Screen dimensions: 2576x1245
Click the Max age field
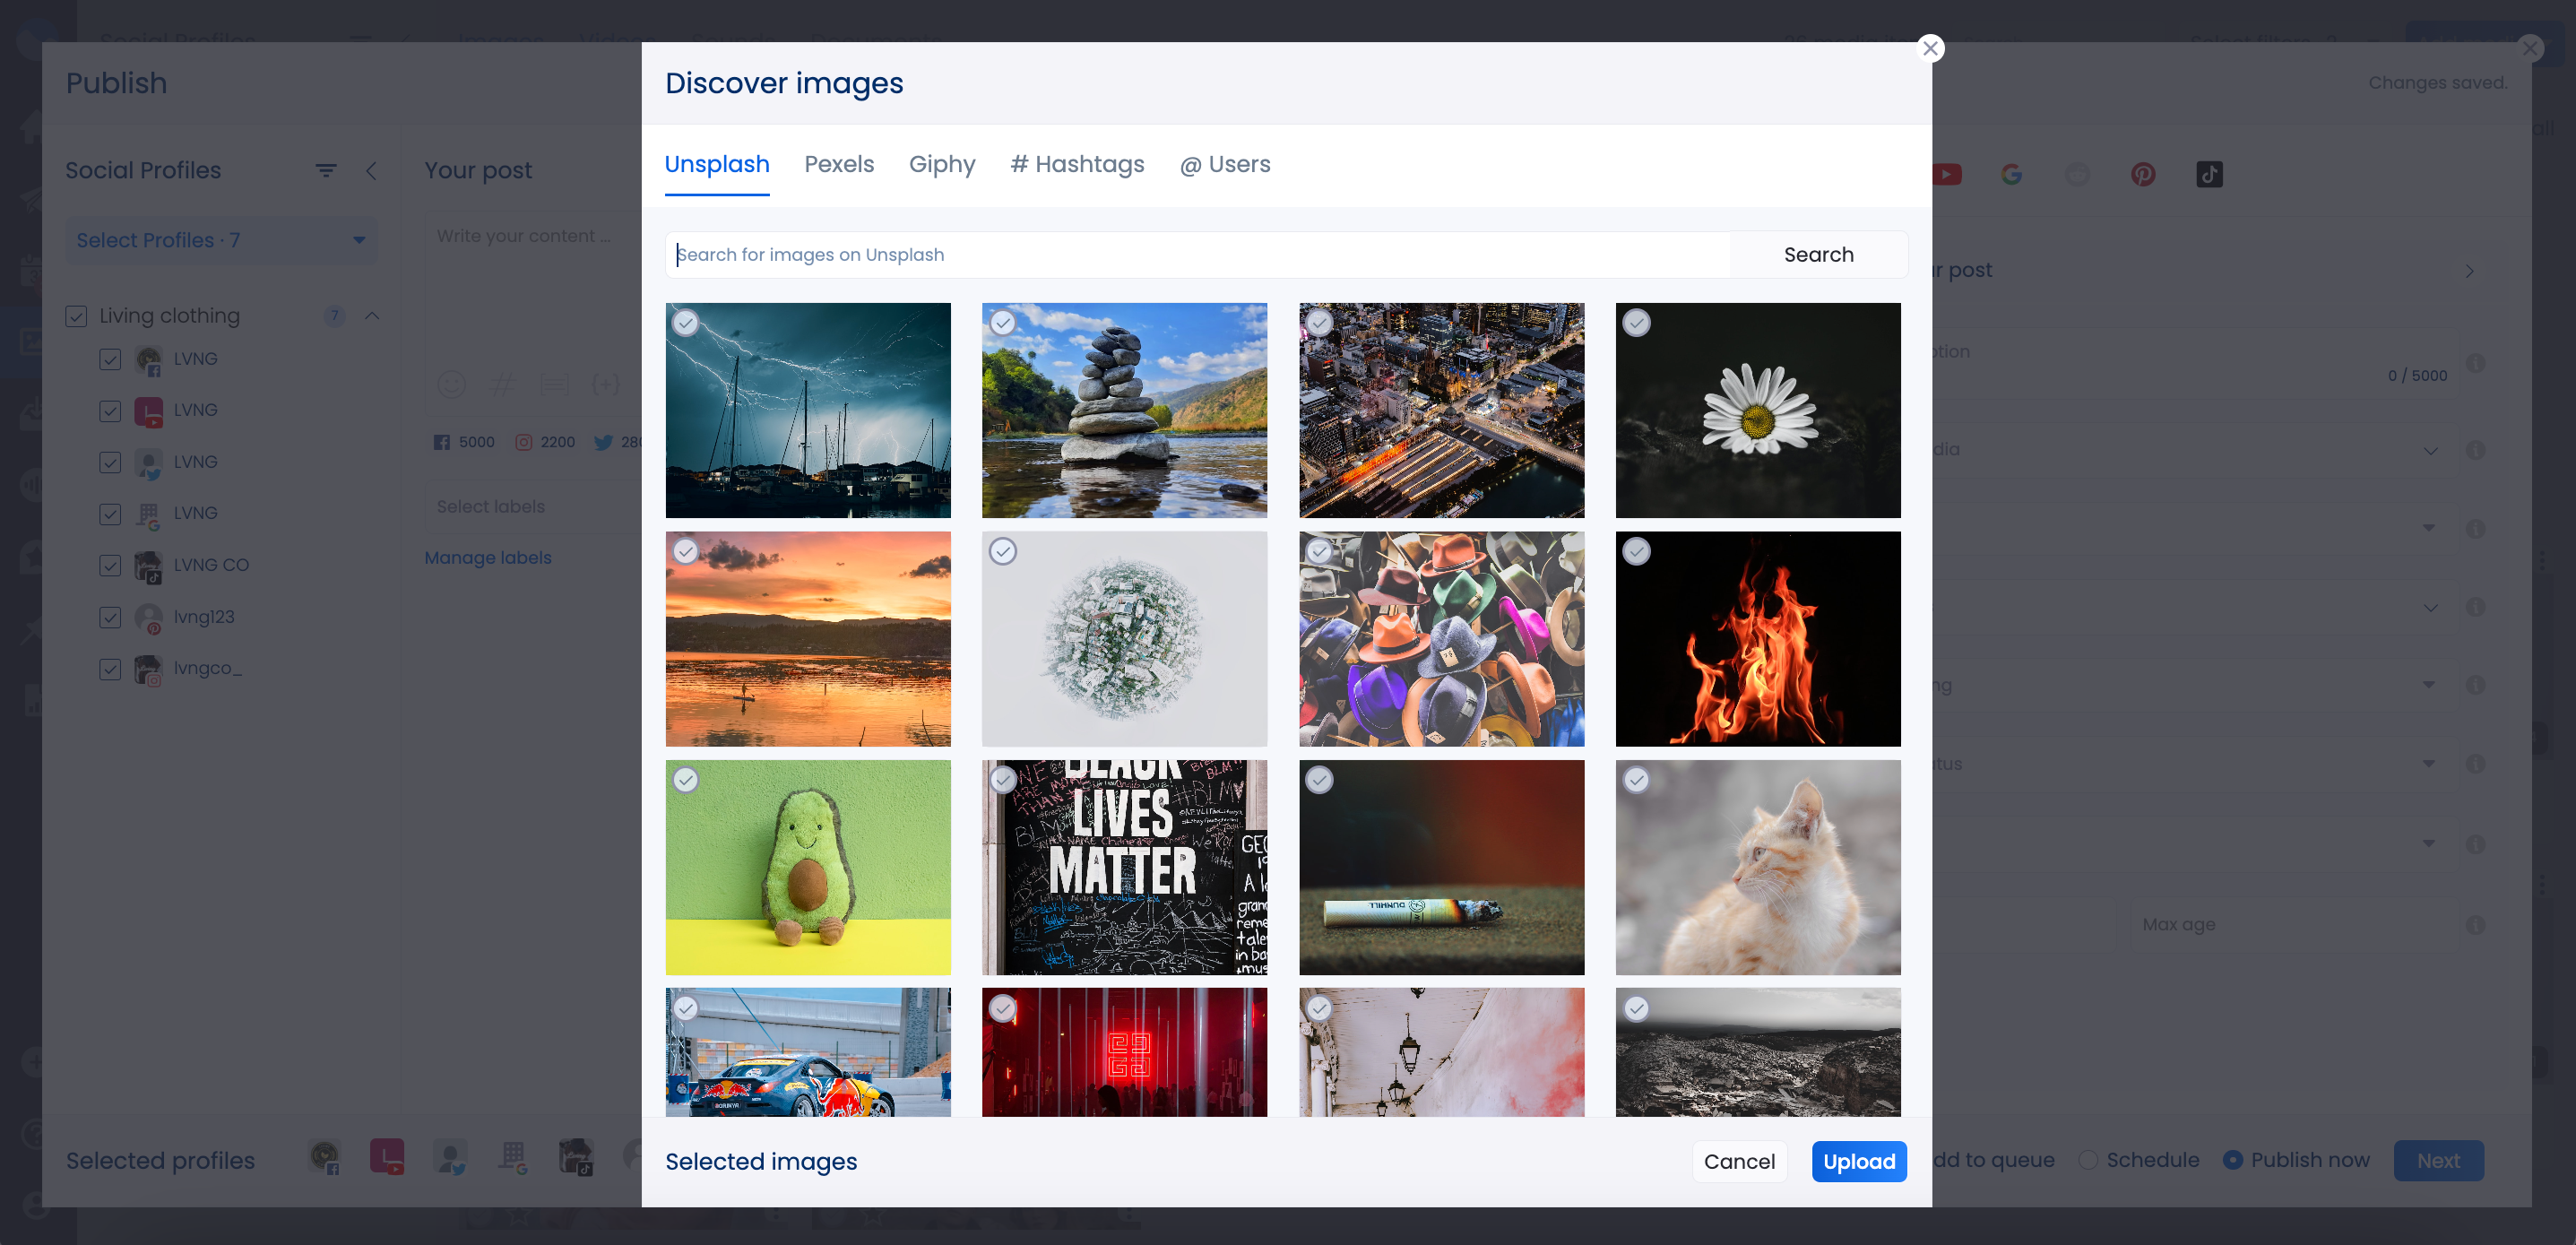tap(2295, 925)
